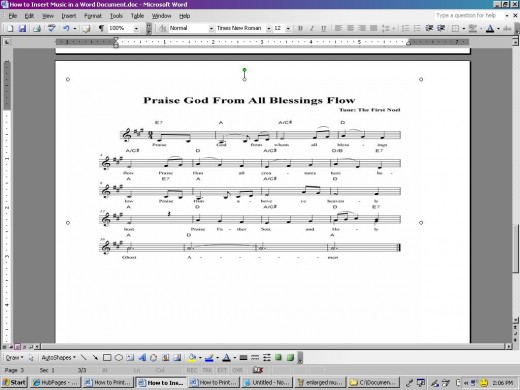
Task: Expand the AutoShapes menu
Action: tap(58, 357)
